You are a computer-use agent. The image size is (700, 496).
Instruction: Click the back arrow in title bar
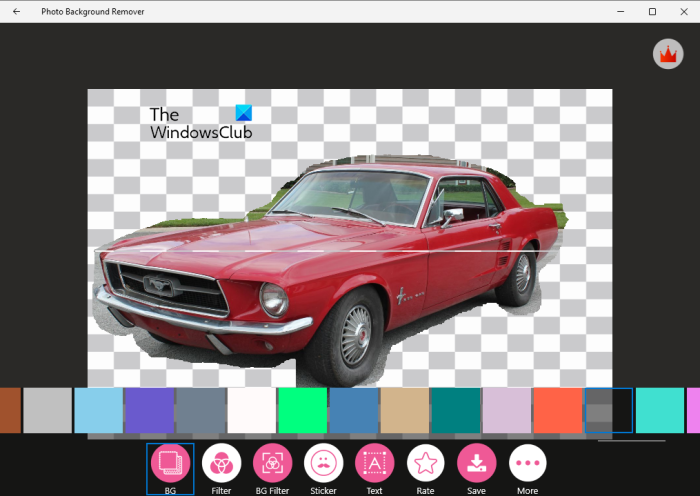[x=17, y=12]
